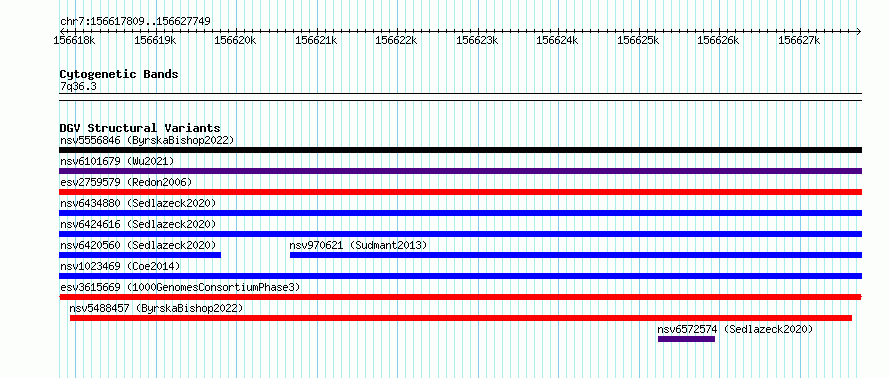
Task: Click the 156625k ruler tick label
Action: [638, 40]
